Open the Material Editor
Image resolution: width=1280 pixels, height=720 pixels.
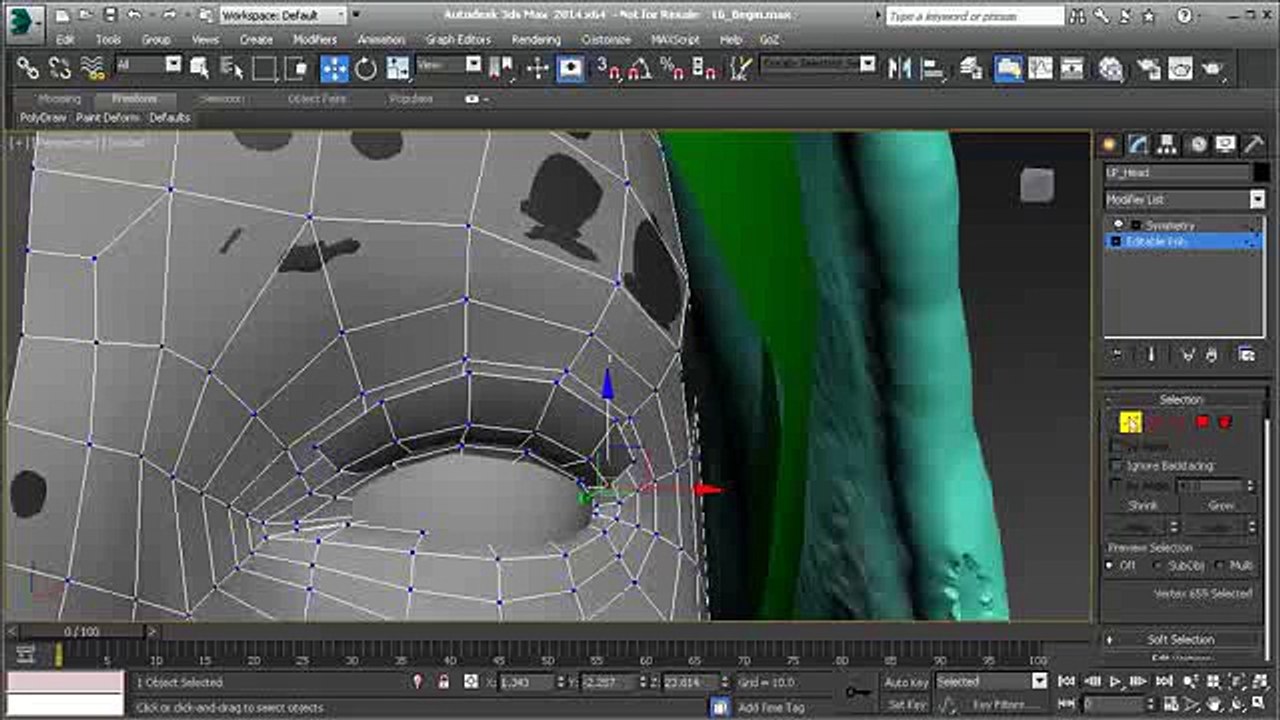(1111, 68)
